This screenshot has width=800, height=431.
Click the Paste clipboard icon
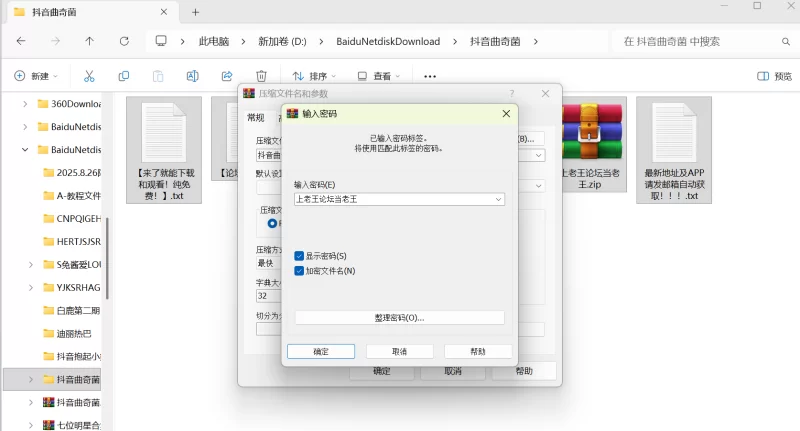(x=158, y=76)
